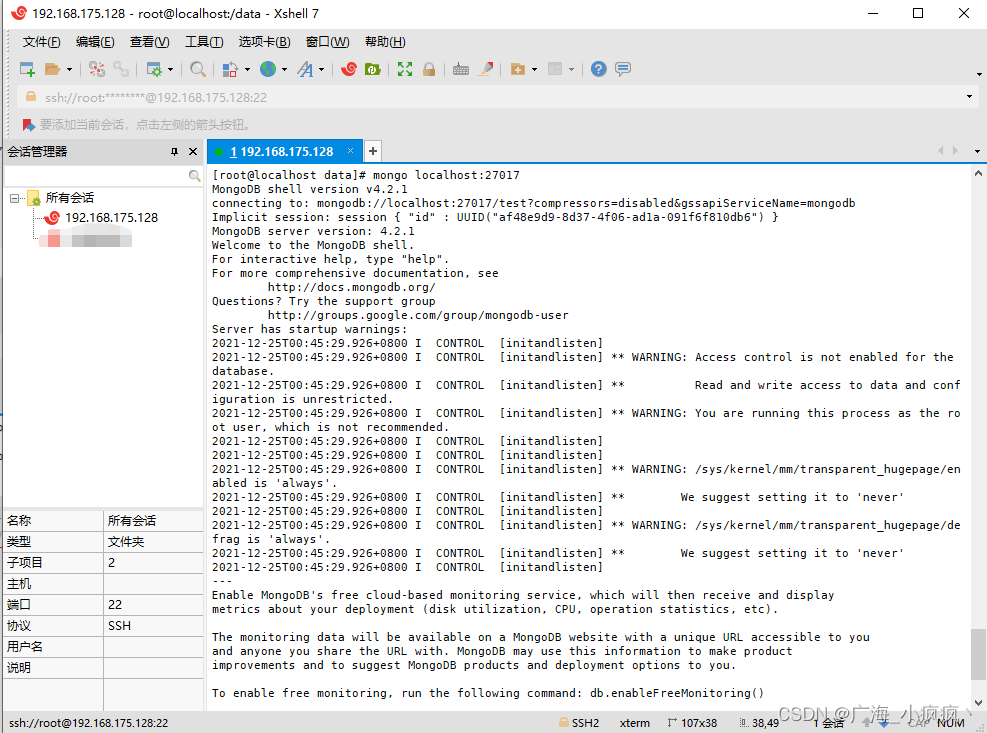Close the 192.168.175.128 tab
This screenshot has width=987, height=733.
[x=351, y=151]
